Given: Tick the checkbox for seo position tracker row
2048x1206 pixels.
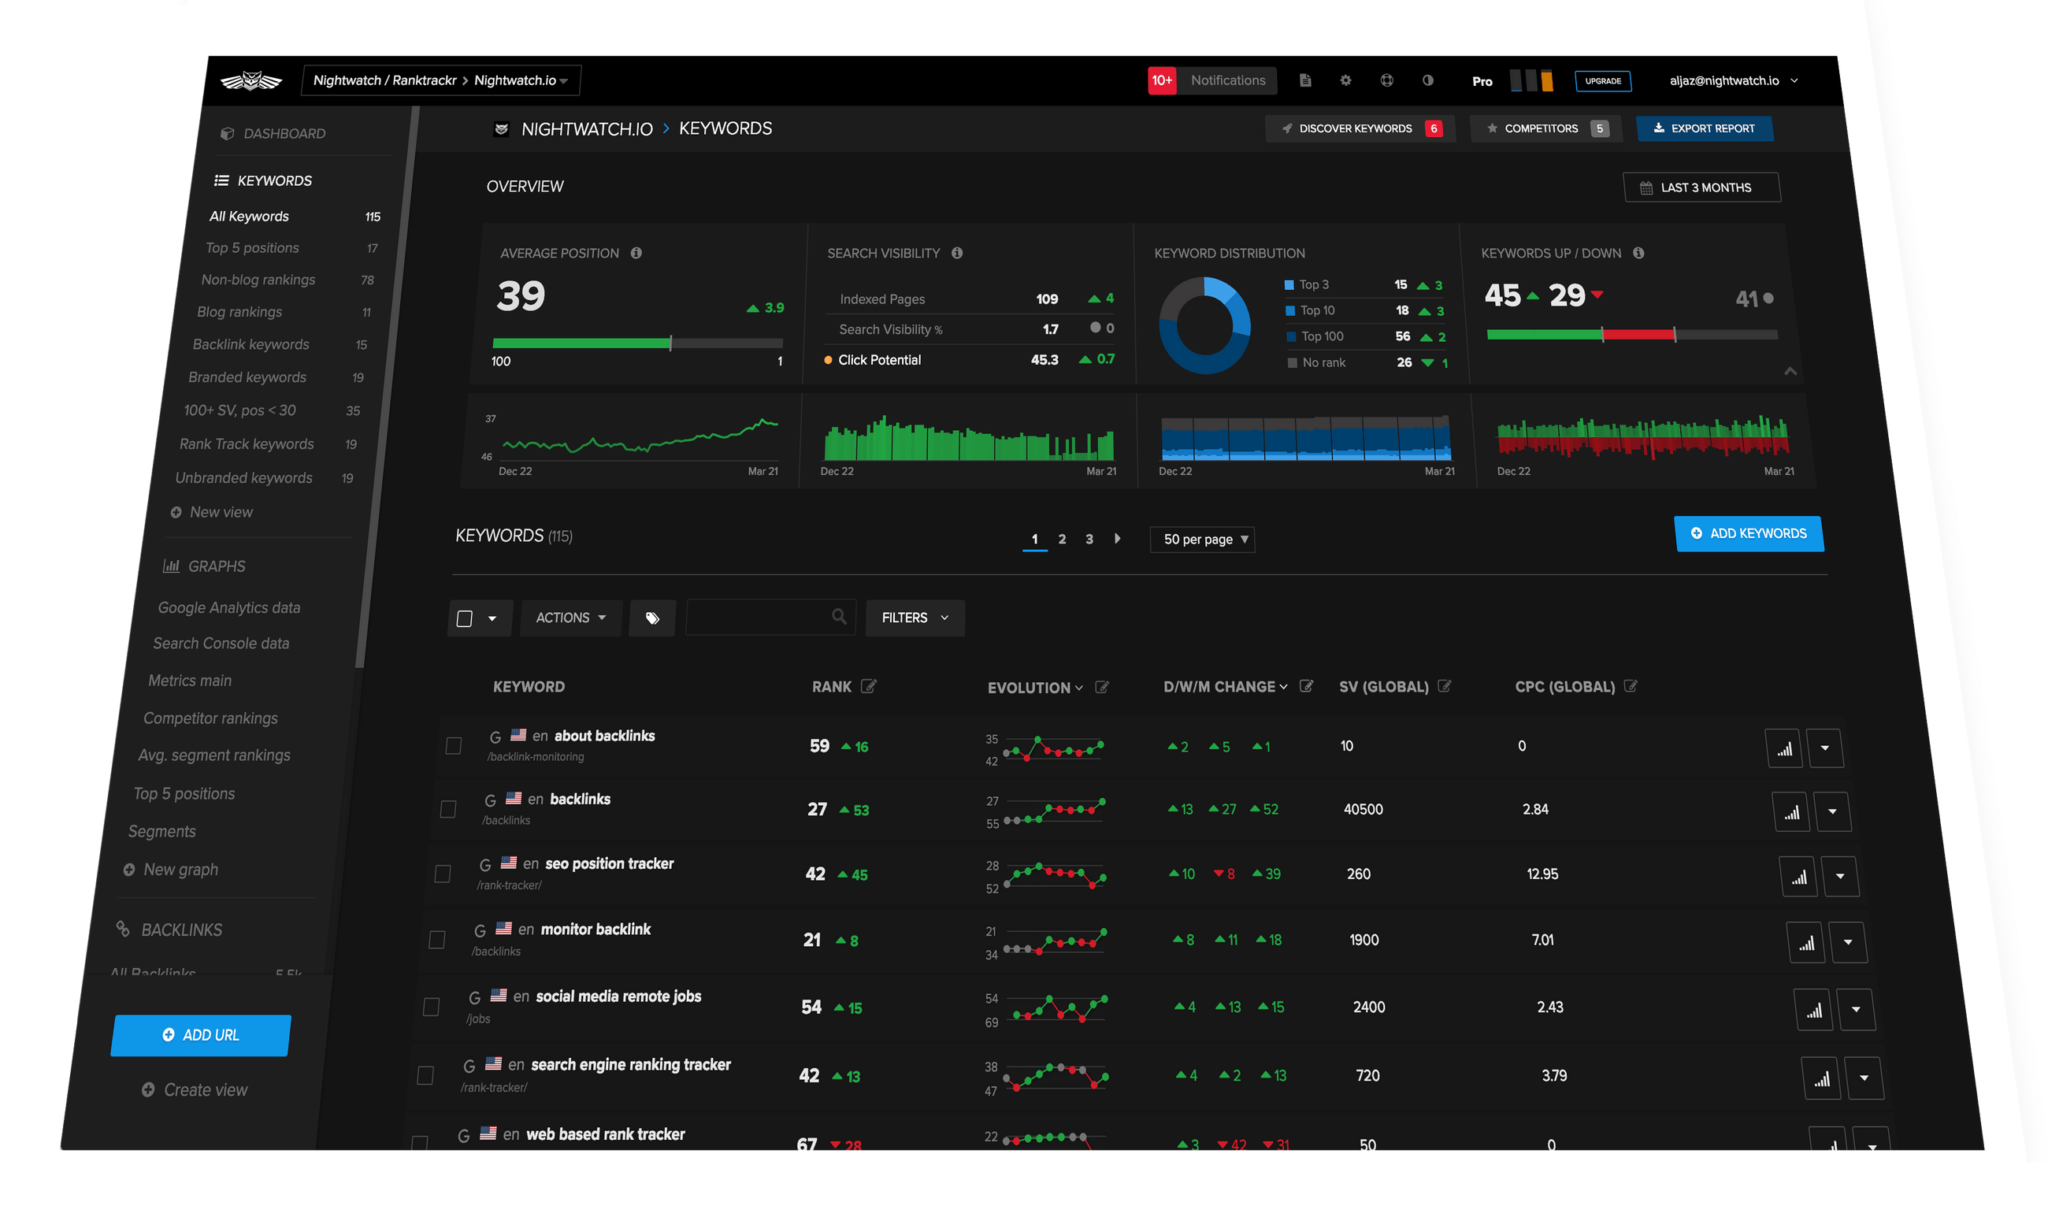Looking at the screenshot, I should pyautogui.click(x=442, y=873).
